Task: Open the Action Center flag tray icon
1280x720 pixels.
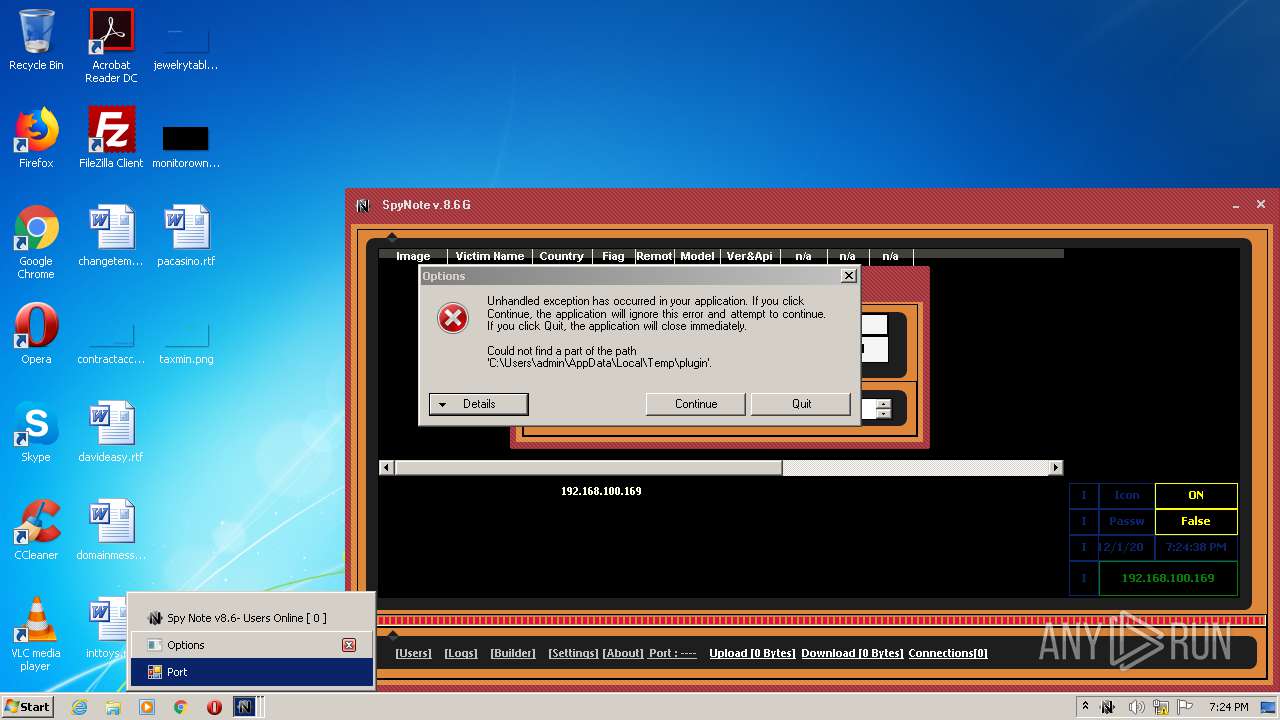Action: [1185, 707]
